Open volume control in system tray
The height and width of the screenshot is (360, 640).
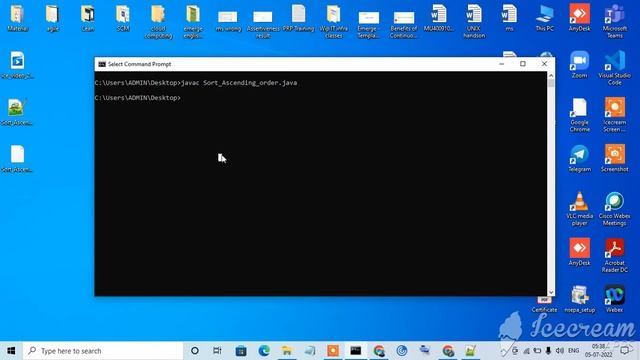(560, 351)
